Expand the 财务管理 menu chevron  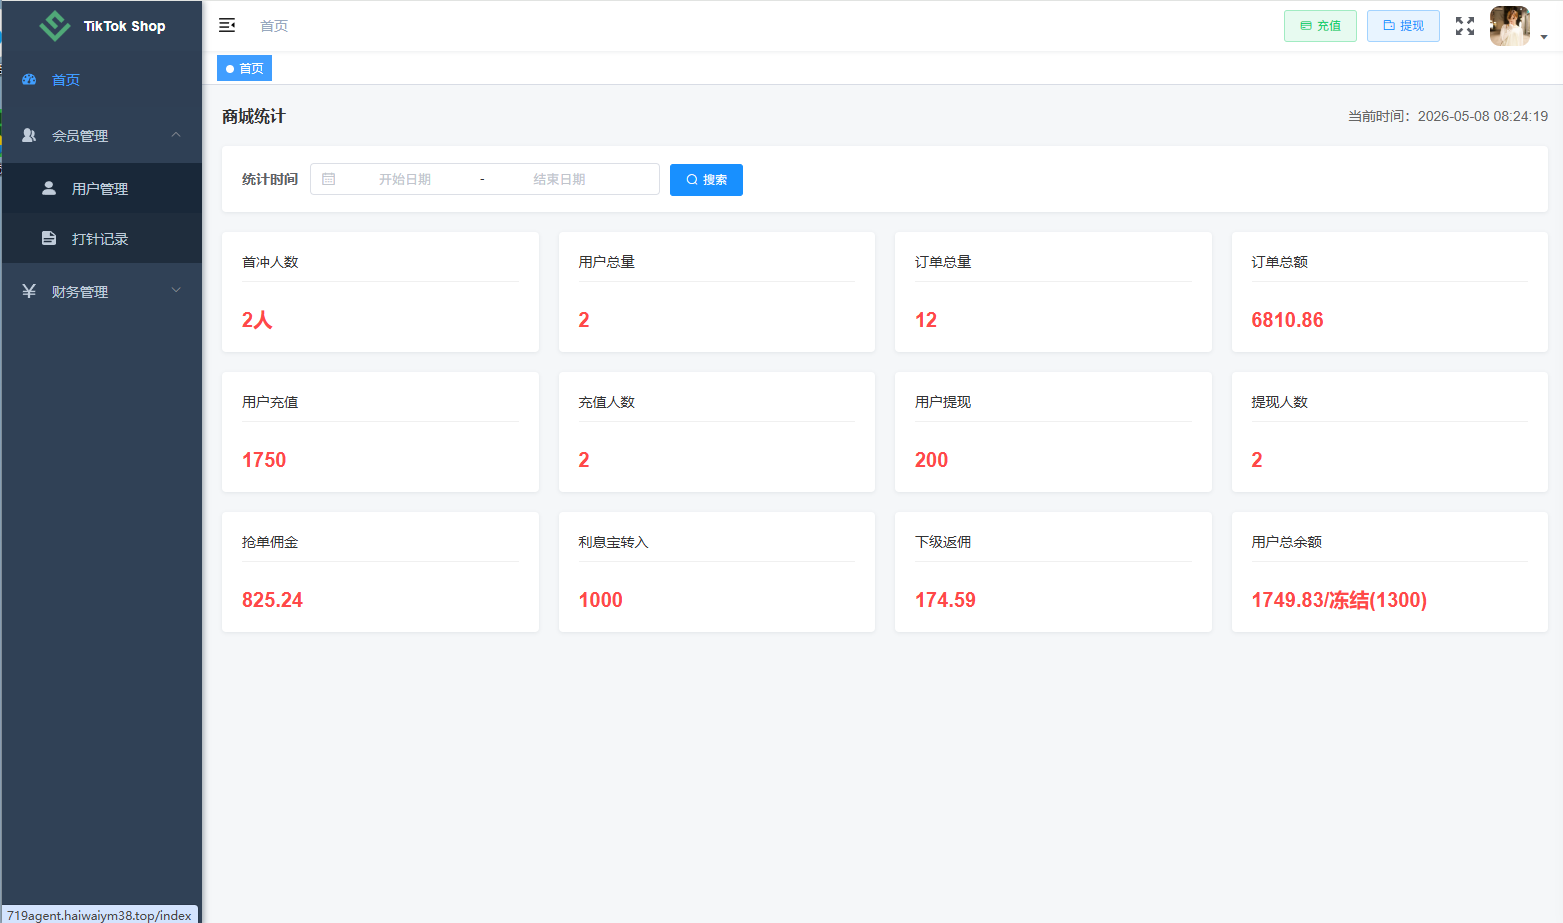click(x=176, y=291)
